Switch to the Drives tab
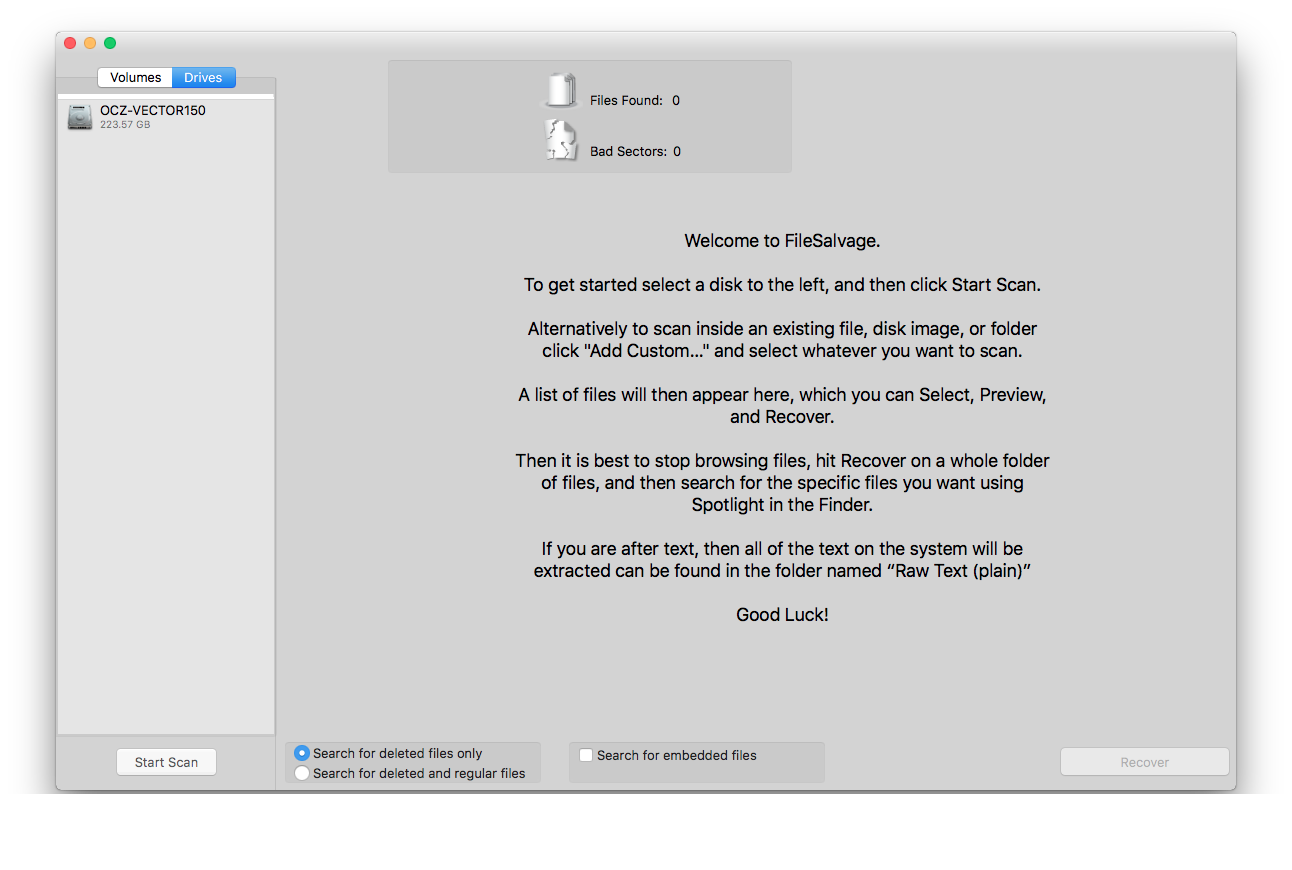The width and height of the screenshot is (1292, 870). (x=203, y=78)
